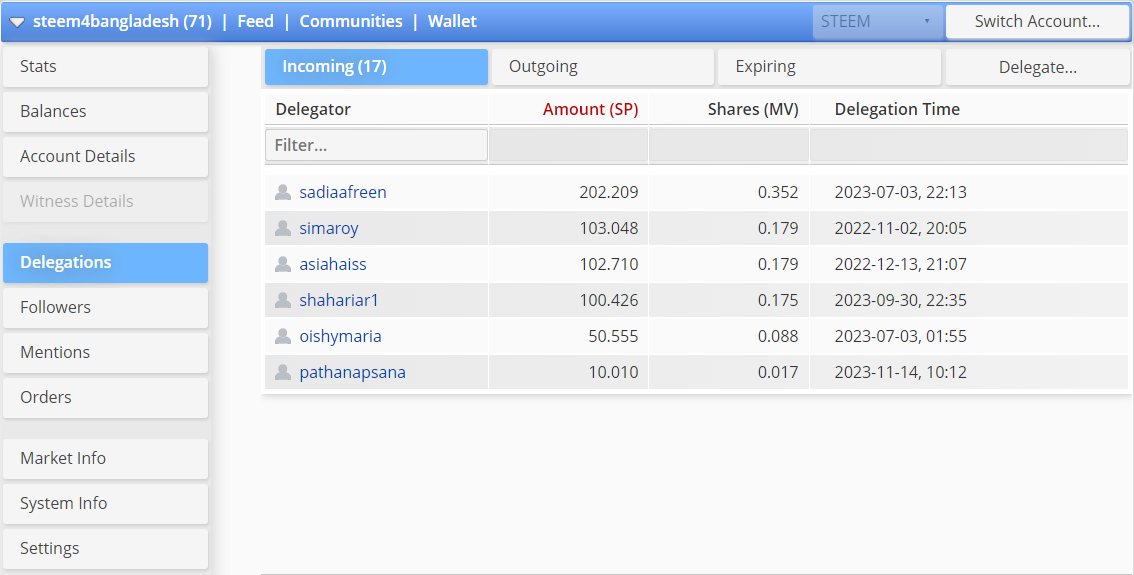Click the shares value 0.175
Screen dimensions: 1134x575
(x=778, y=300)
